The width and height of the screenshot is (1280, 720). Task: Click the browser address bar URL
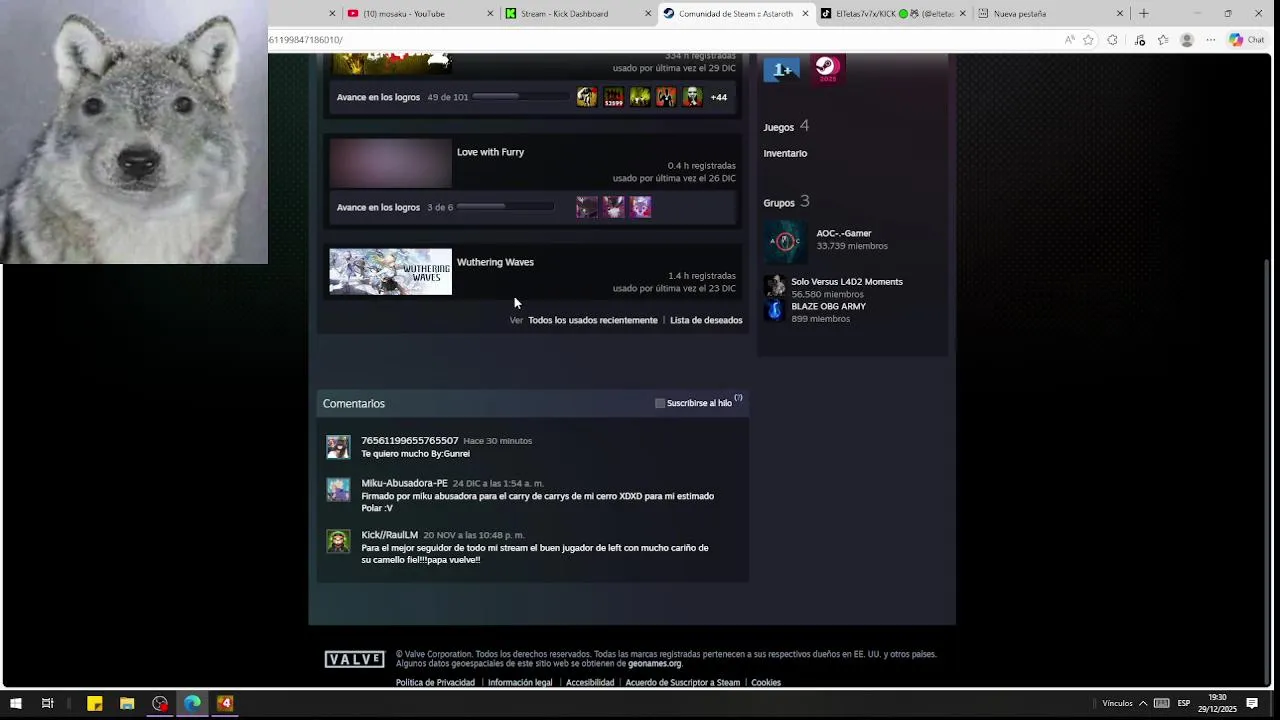pos(306,40)
